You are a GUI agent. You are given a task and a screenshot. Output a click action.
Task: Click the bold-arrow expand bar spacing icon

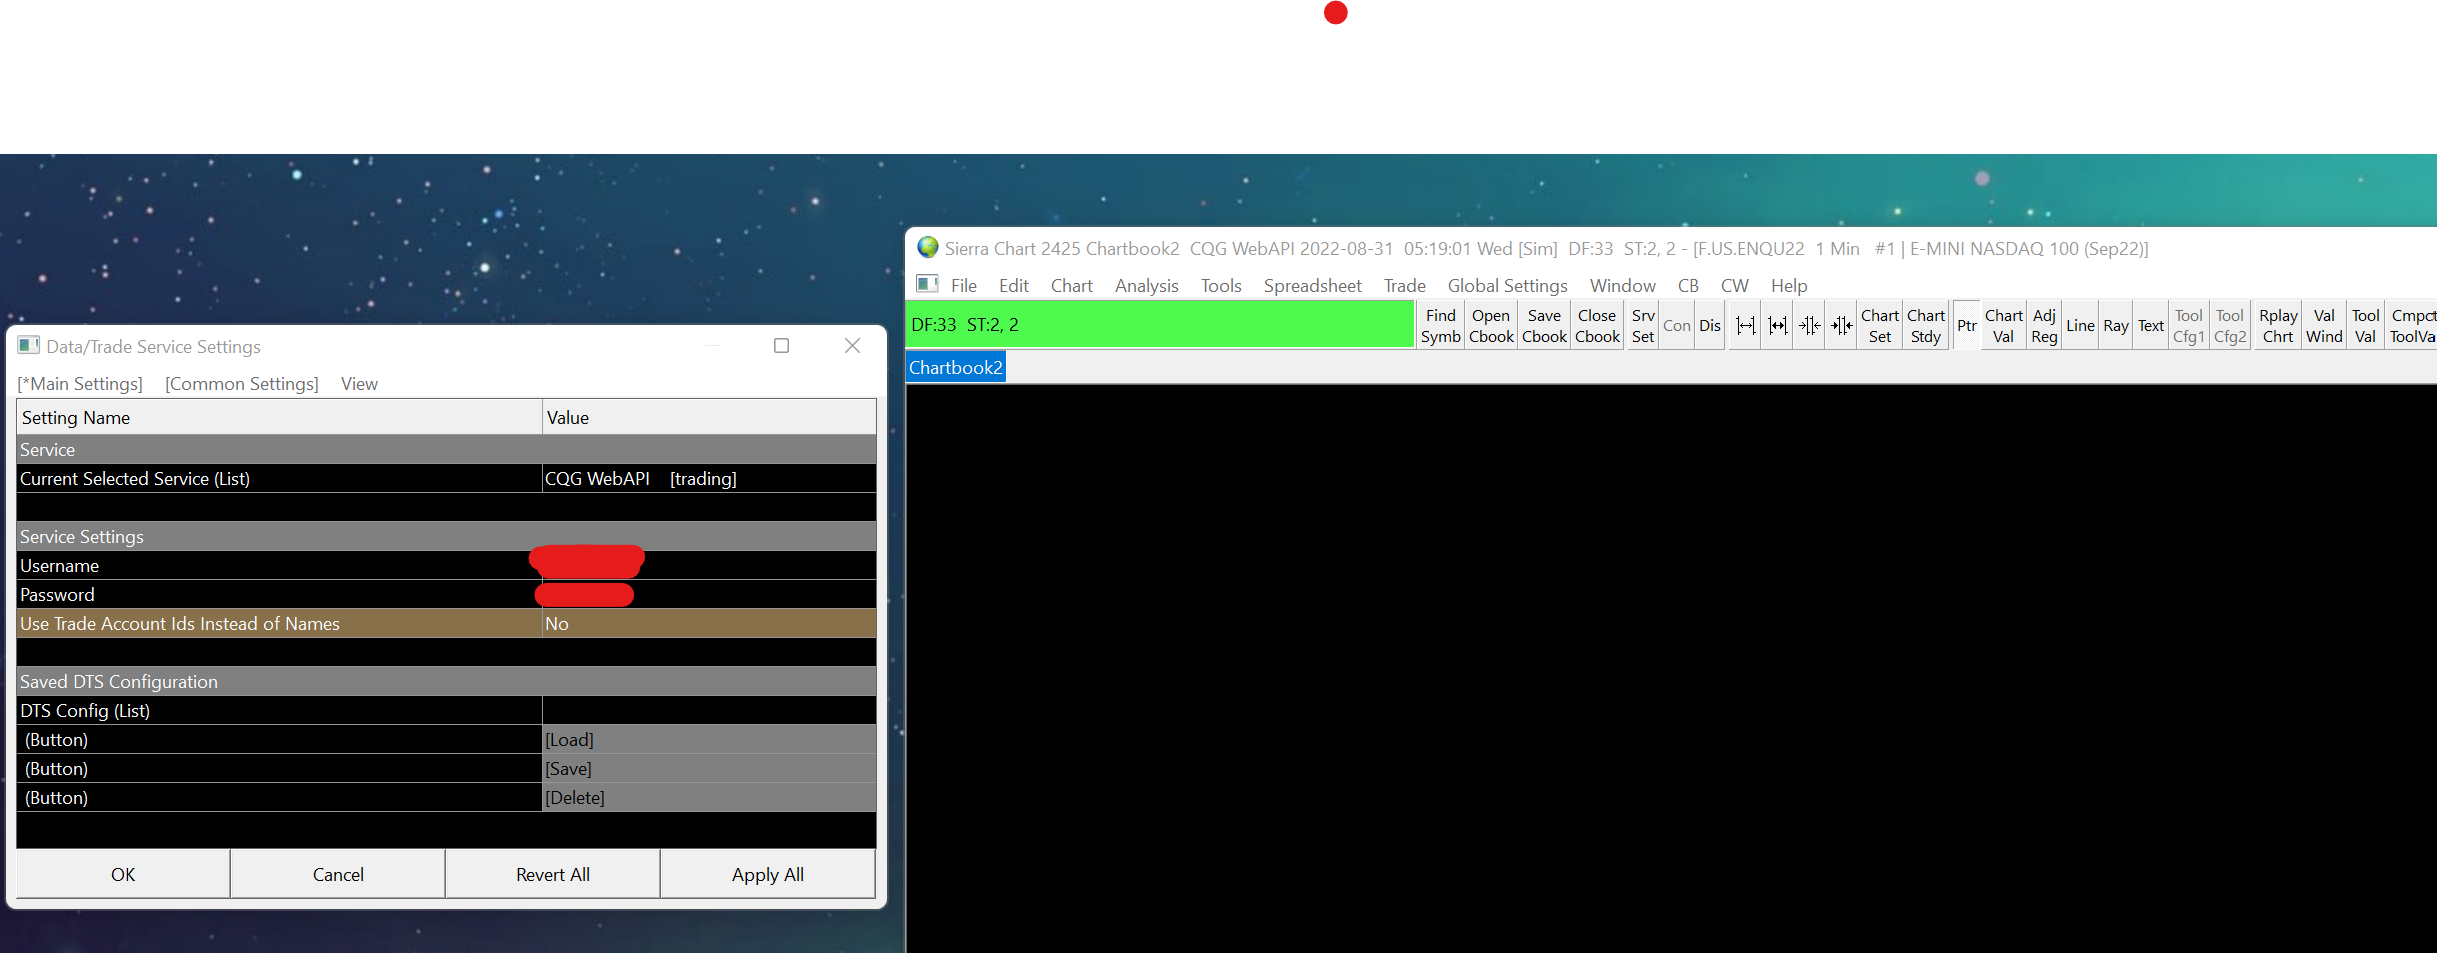[x=1778, y=326]
